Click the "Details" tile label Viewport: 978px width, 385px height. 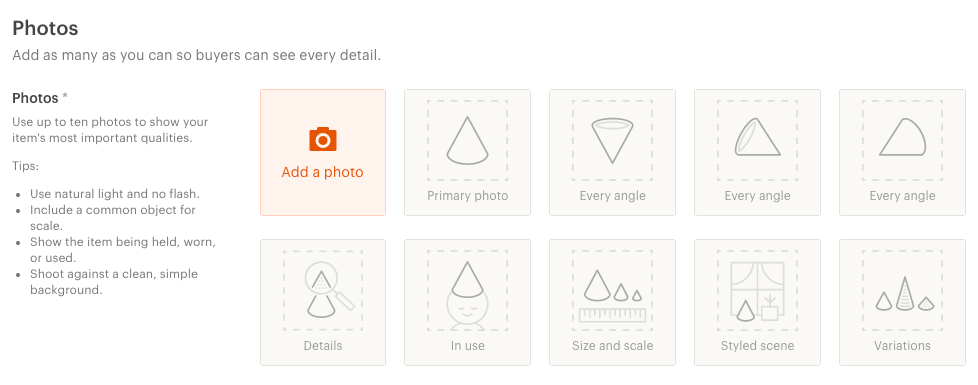tap(322, 346)
